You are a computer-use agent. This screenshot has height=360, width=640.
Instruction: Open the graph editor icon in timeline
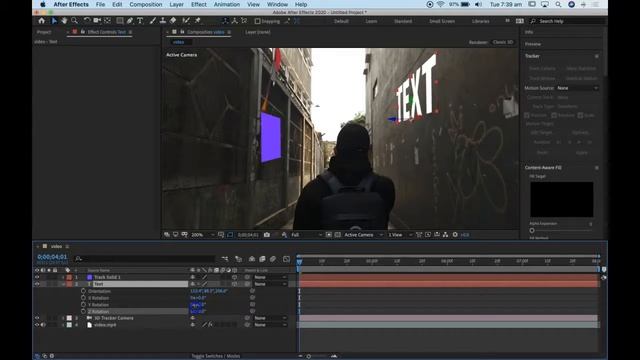pyautogui.click(x=287, y=259)
